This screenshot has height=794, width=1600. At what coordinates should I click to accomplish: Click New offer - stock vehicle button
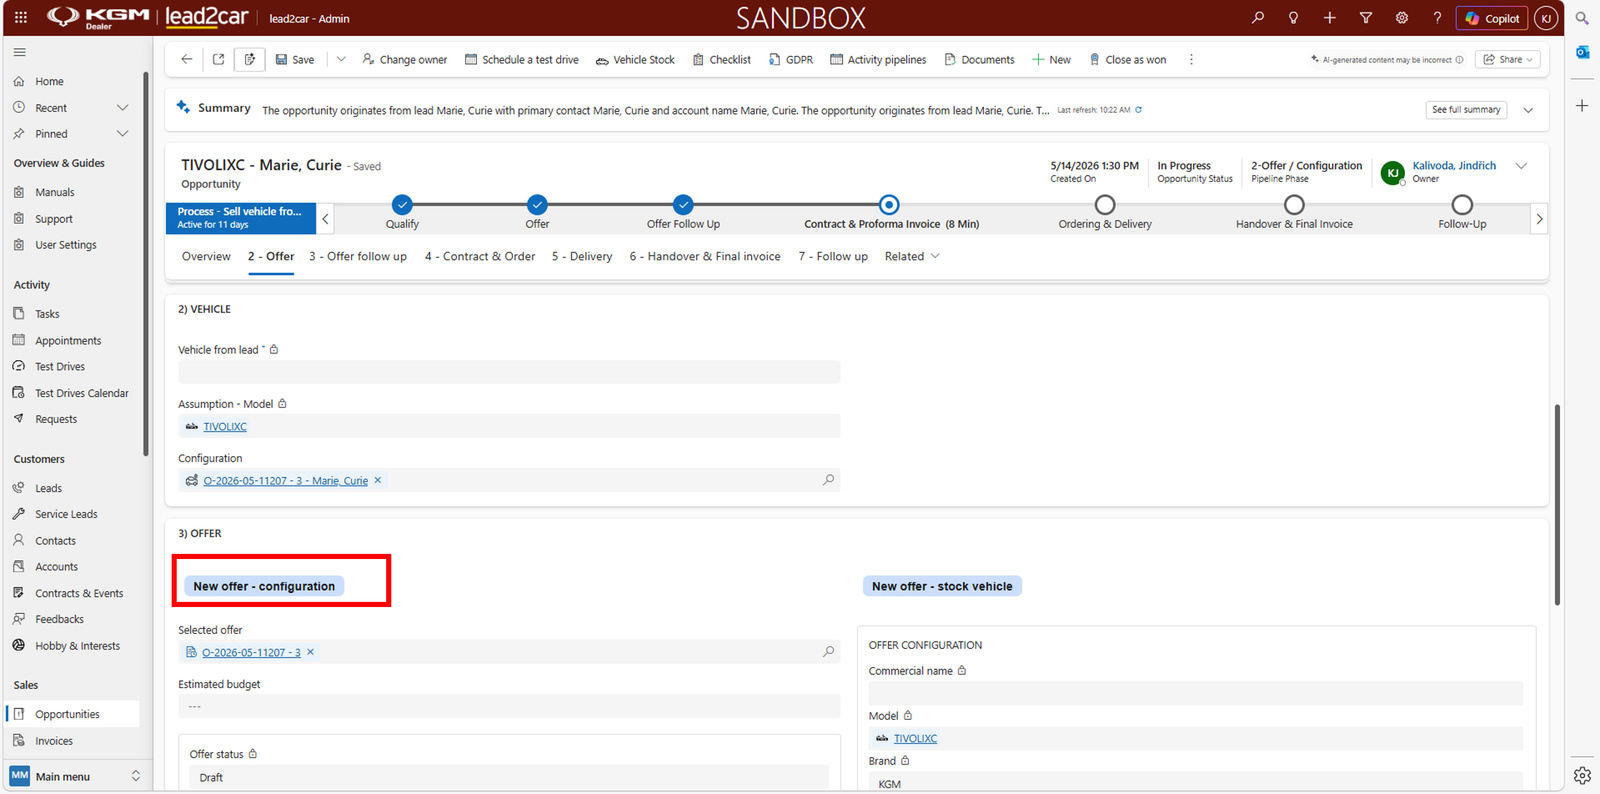pyautogui.click(x=942, y=586)
